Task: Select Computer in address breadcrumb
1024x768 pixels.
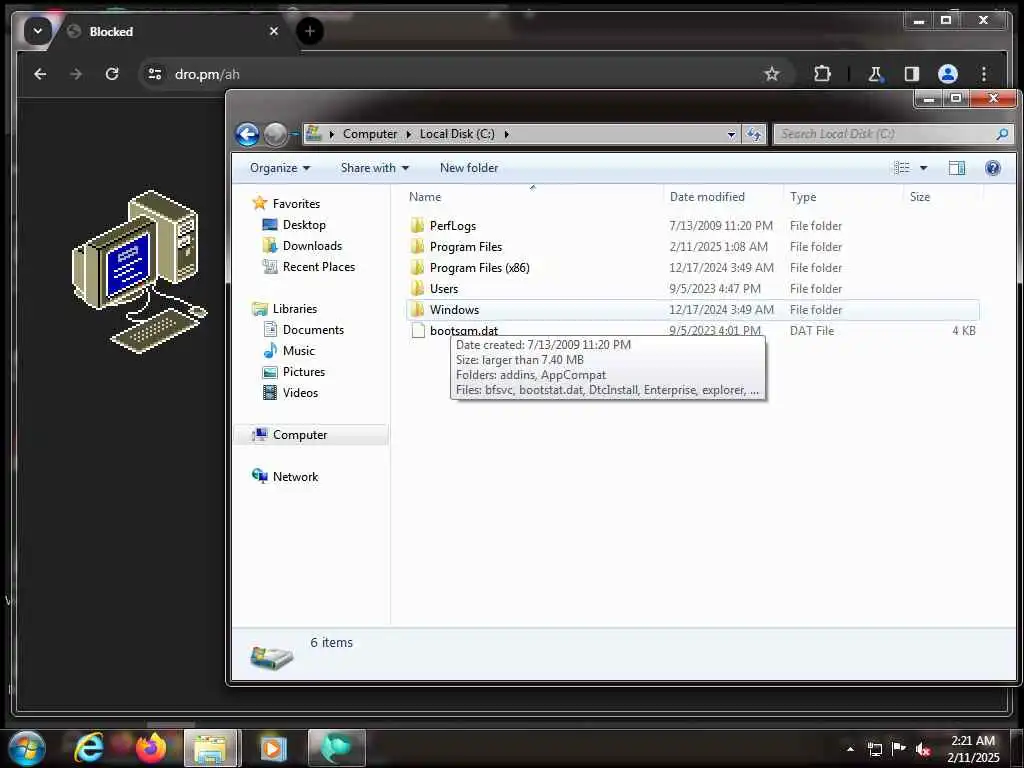Action: pyautogui.click(x=370, y=134)
